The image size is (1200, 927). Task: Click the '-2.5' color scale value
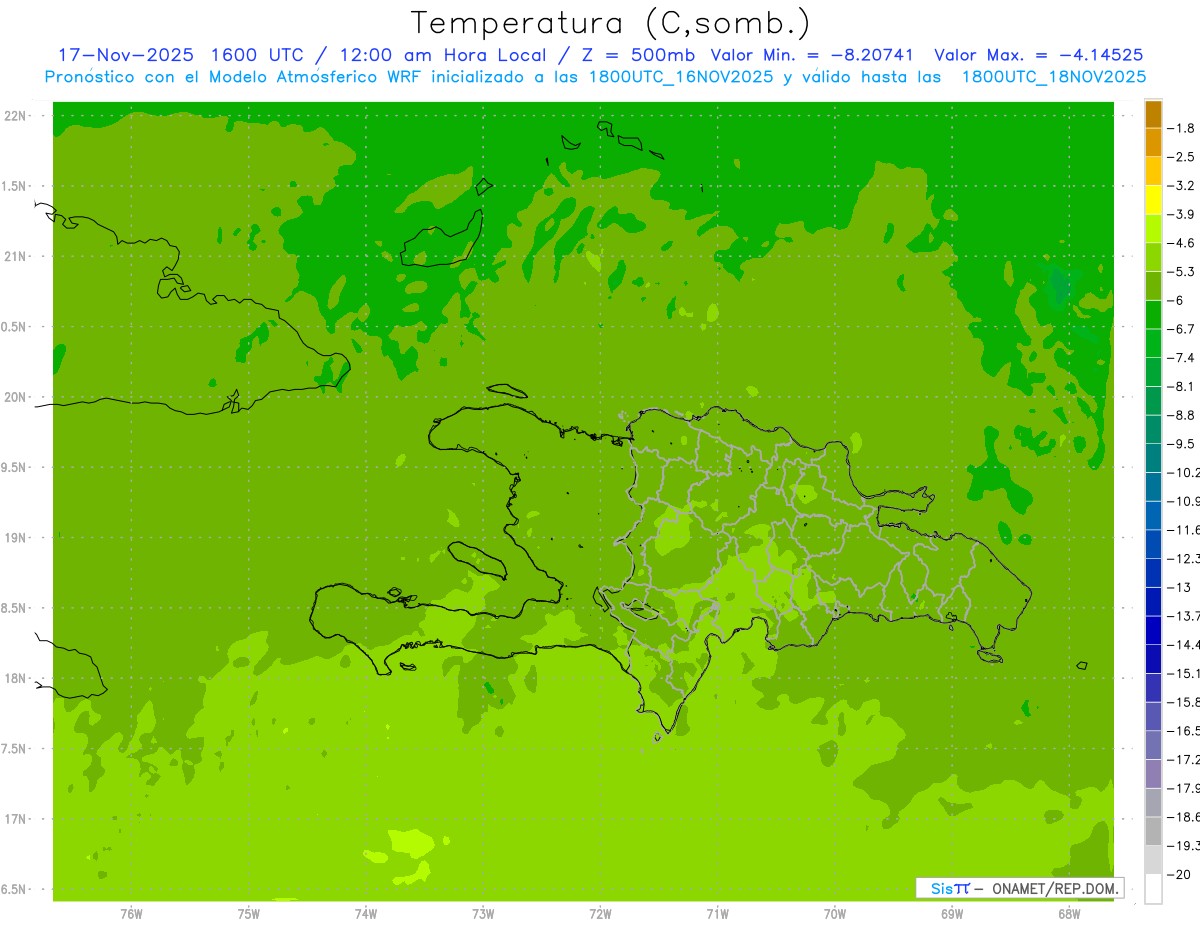click(1181, 157)
